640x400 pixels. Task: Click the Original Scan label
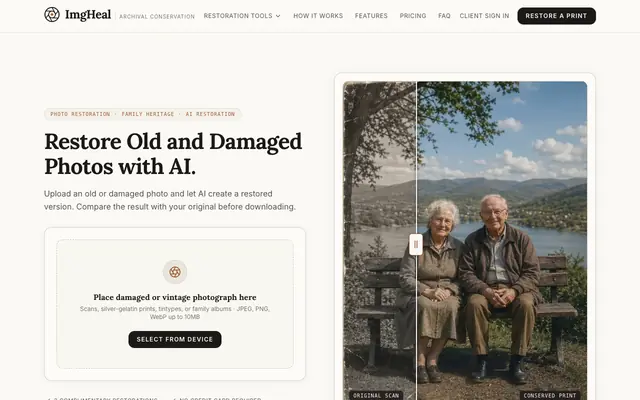[376, 396]
